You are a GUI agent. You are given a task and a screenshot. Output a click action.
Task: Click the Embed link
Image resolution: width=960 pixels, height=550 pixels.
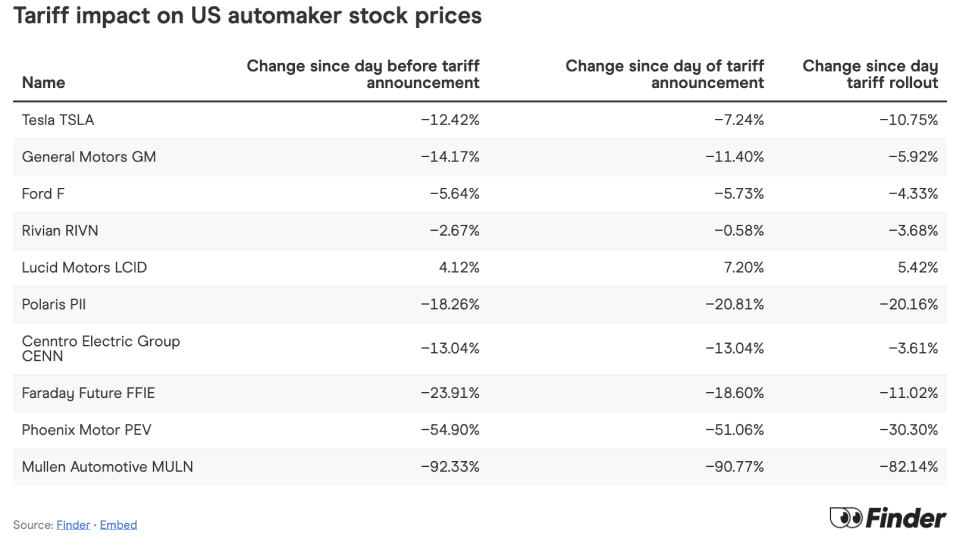[x=118, y=525]
